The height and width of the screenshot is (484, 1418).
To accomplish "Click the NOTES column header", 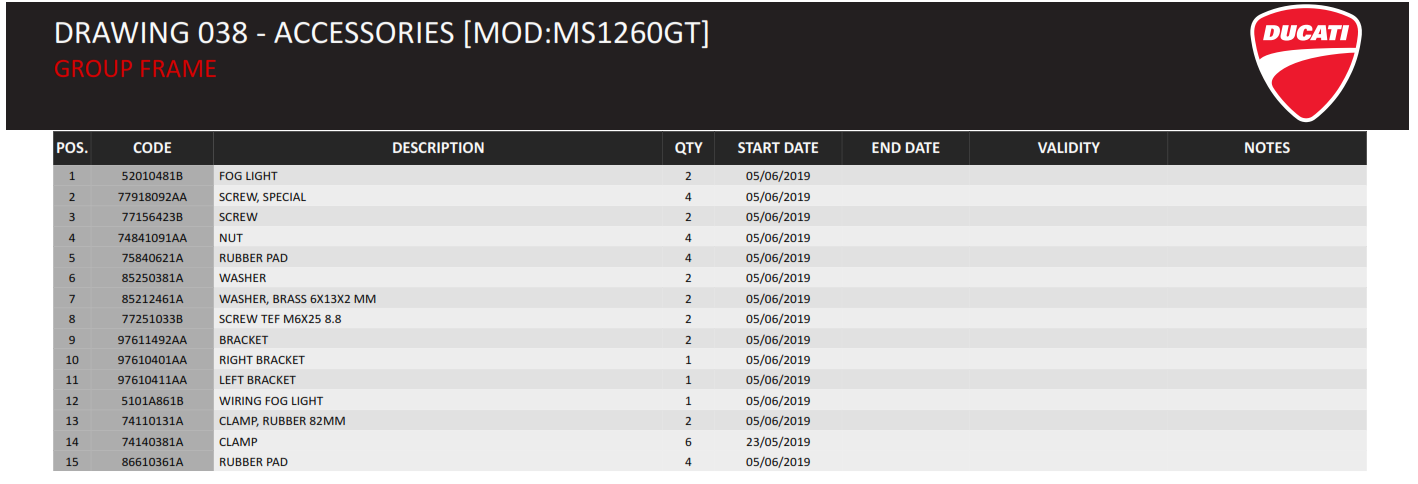I will tap(1266, 148).
